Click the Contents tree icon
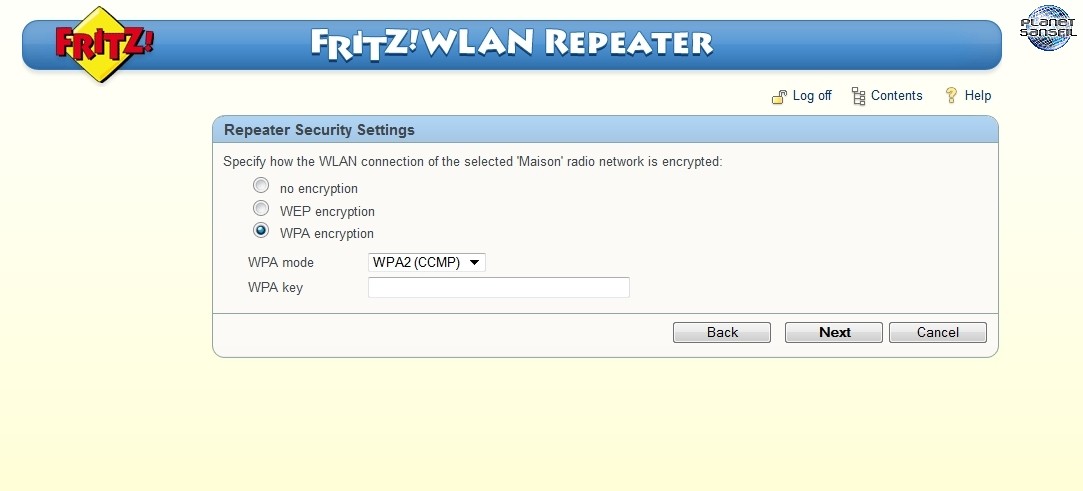The height and width of the screenshot is (491, 1083). tap(859, 96)
